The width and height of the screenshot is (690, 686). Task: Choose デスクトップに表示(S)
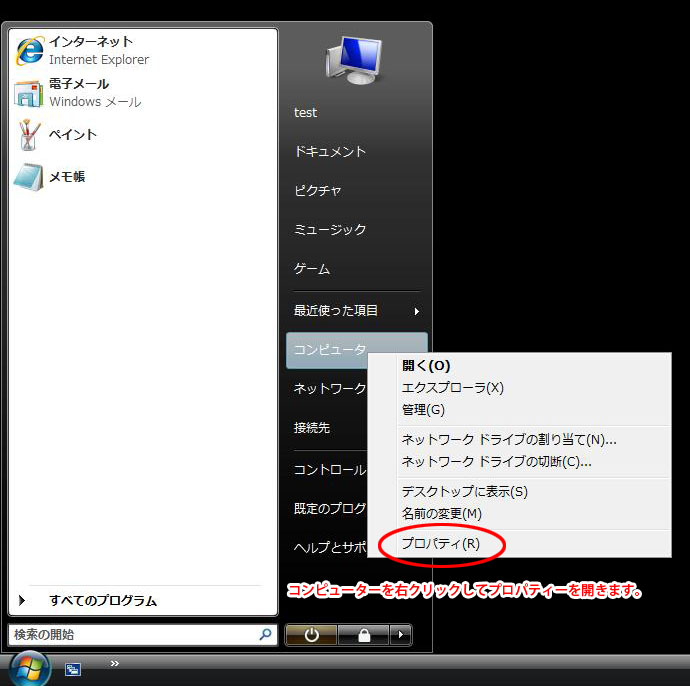519,491
